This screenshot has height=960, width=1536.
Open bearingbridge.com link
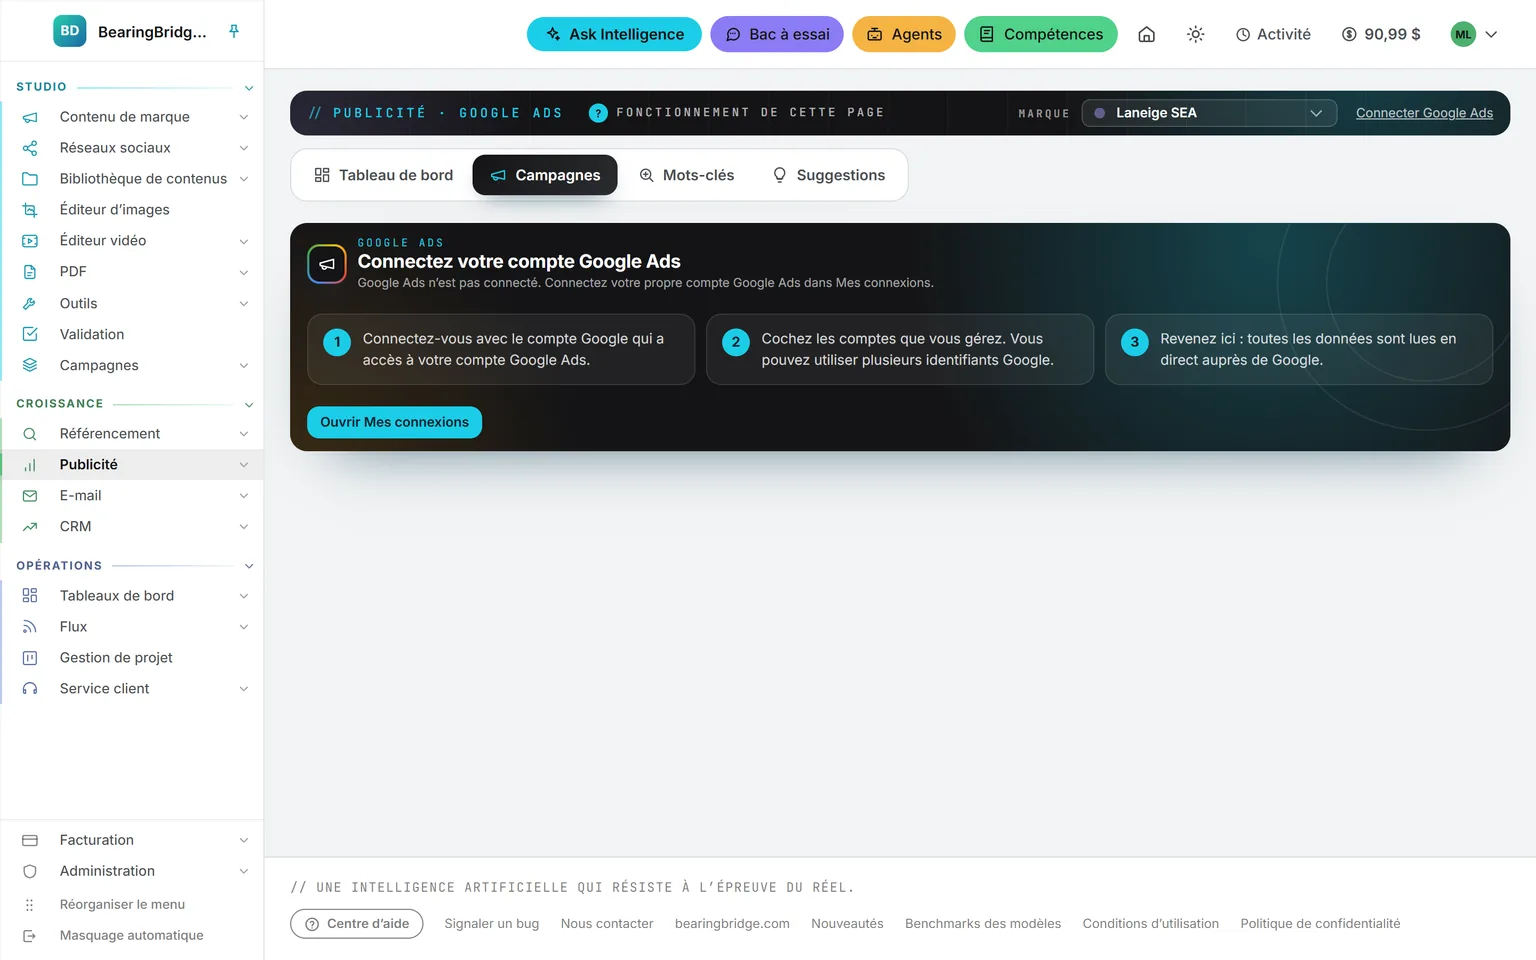732,924
